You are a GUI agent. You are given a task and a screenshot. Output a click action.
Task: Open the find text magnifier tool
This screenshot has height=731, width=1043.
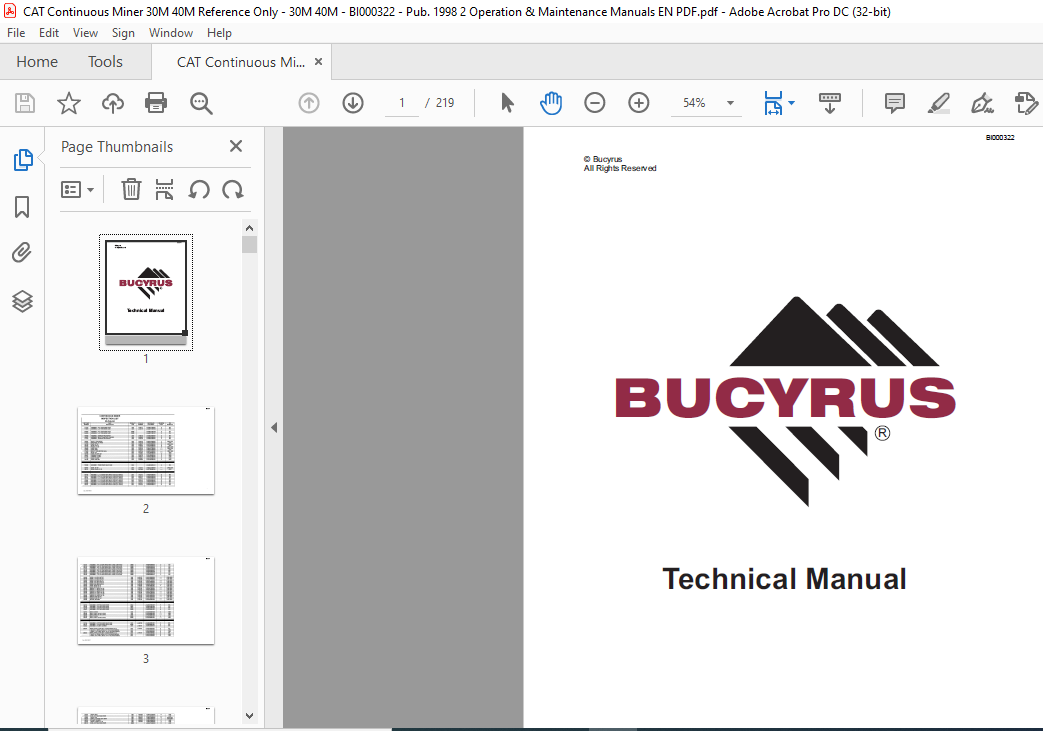tap(201, 103)
